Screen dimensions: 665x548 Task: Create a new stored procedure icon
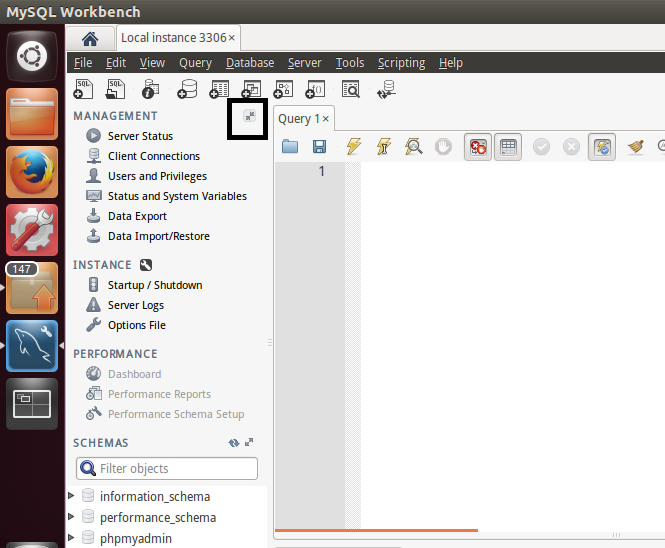tap(283, 89)
